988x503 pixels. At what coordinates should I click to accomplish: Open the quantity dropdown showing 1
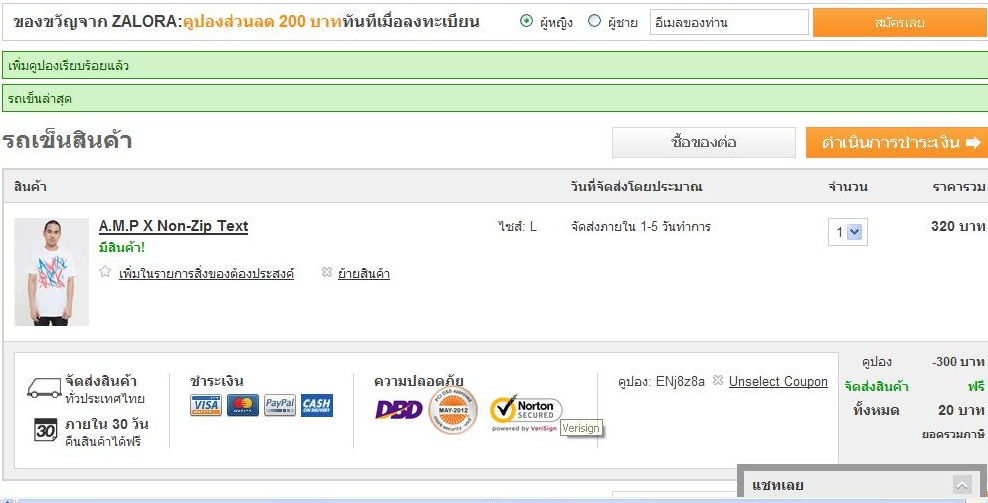pos(847,232)
